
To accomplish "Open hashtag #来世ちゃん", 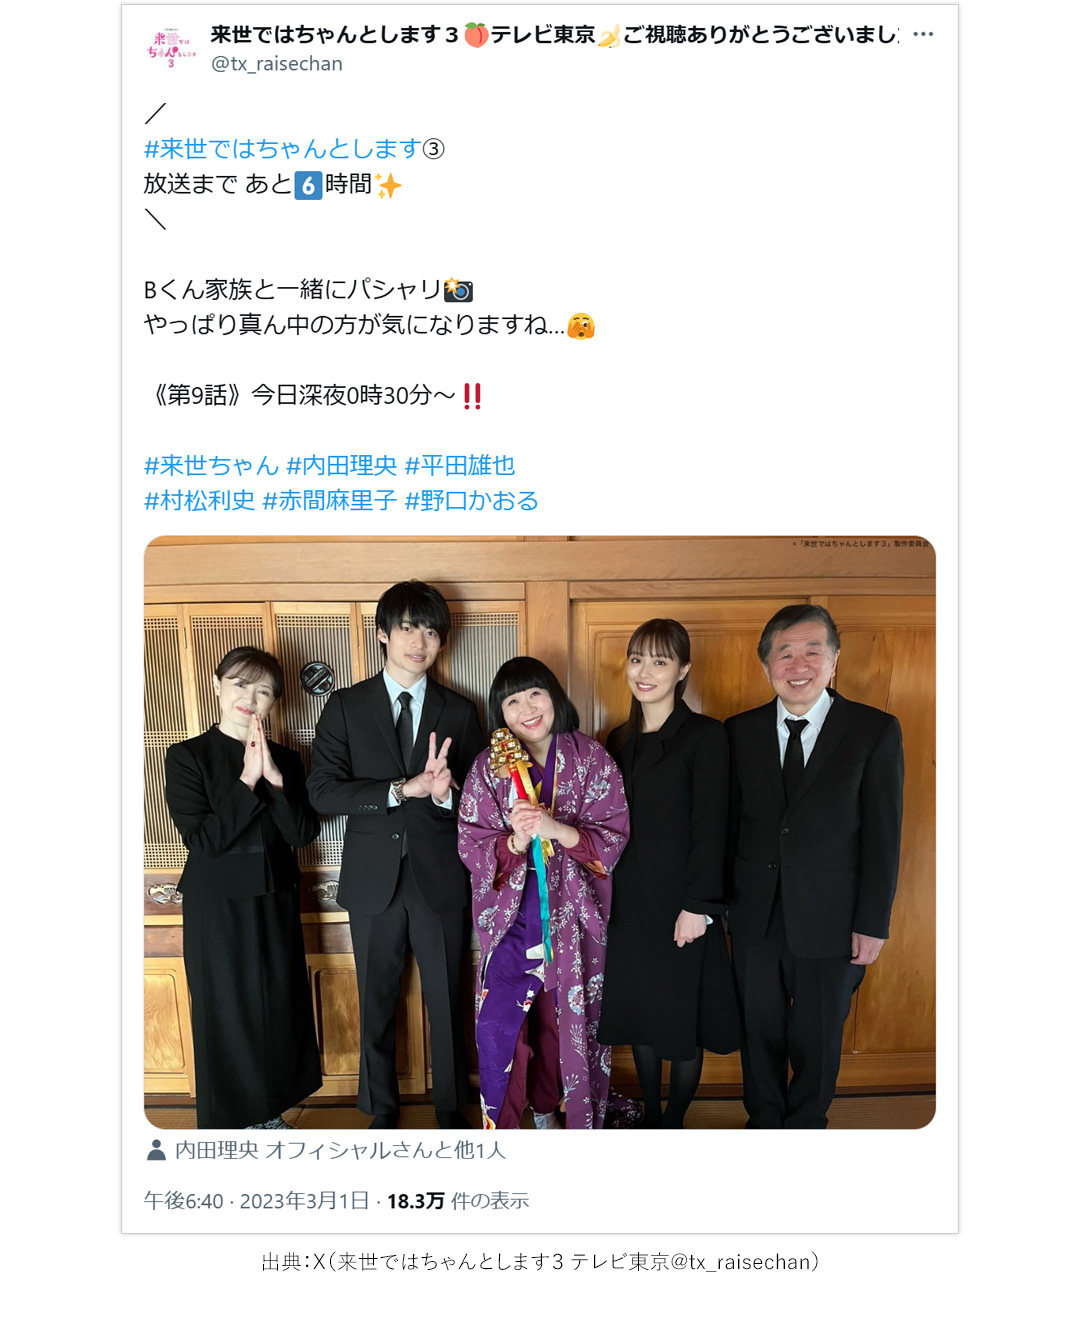I will tap(211, 466).
